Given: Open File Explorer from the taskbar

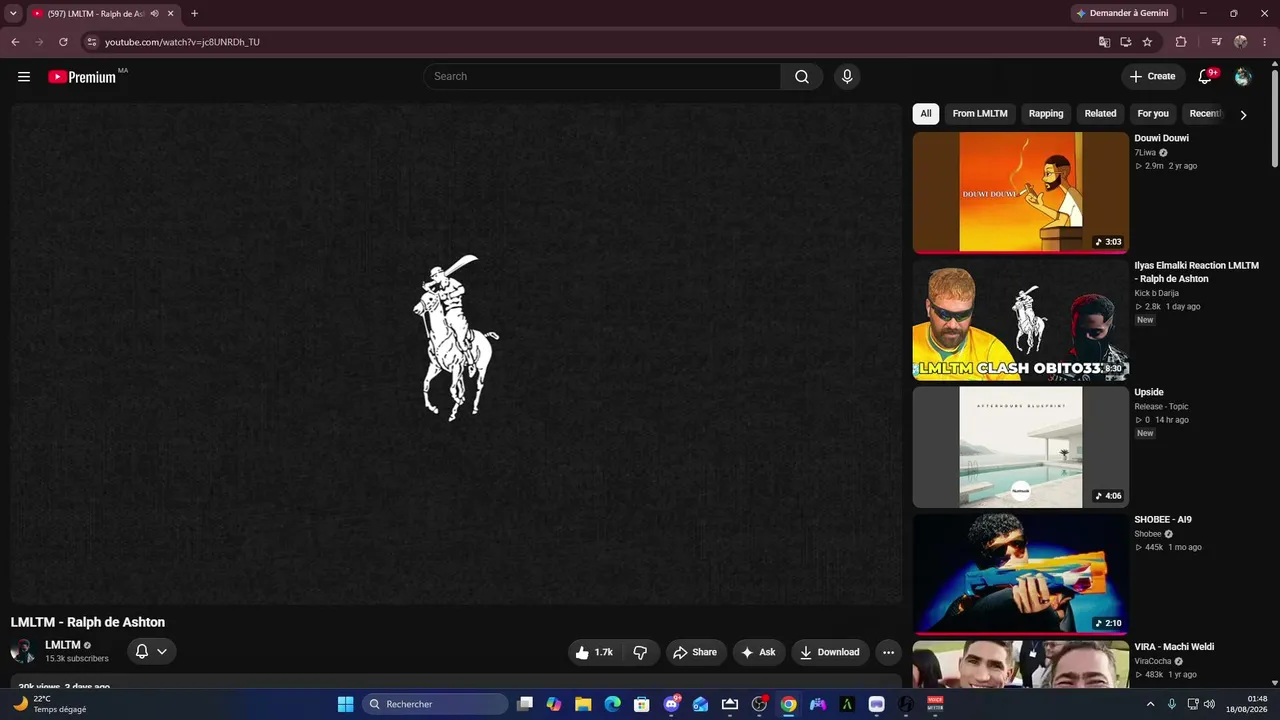Looking at the screenshot, I should click(583, 704).
